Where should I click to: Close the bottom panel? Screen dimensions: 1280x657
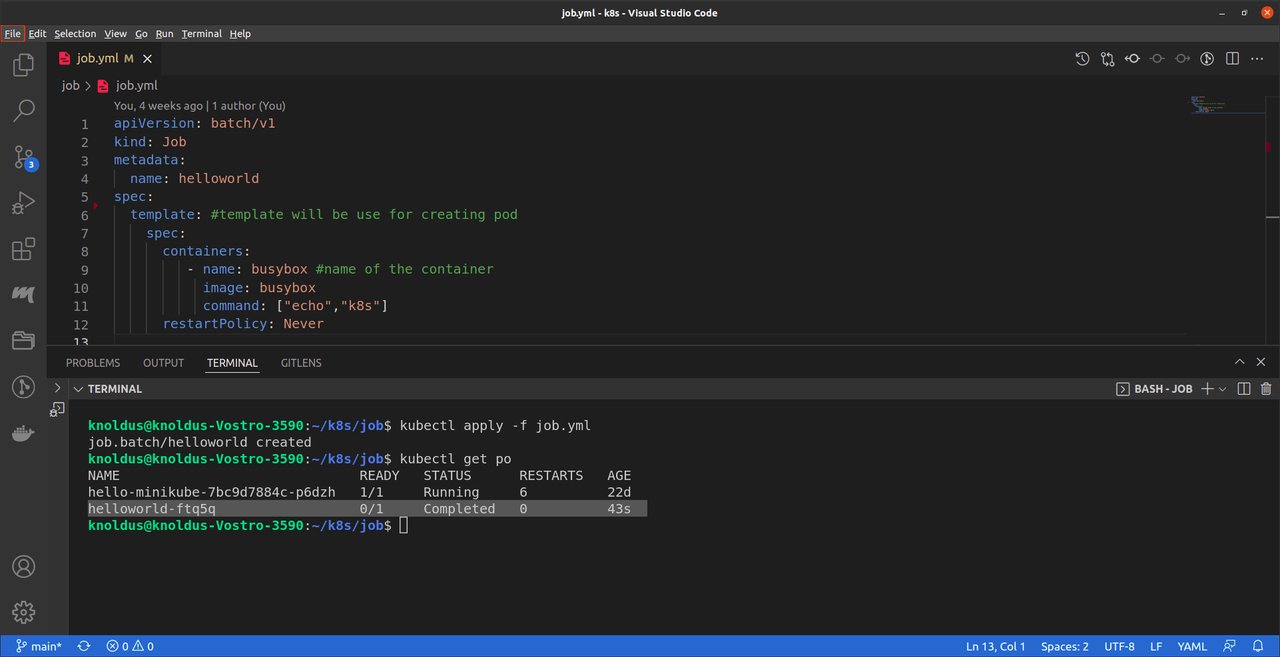[1262, 362]
